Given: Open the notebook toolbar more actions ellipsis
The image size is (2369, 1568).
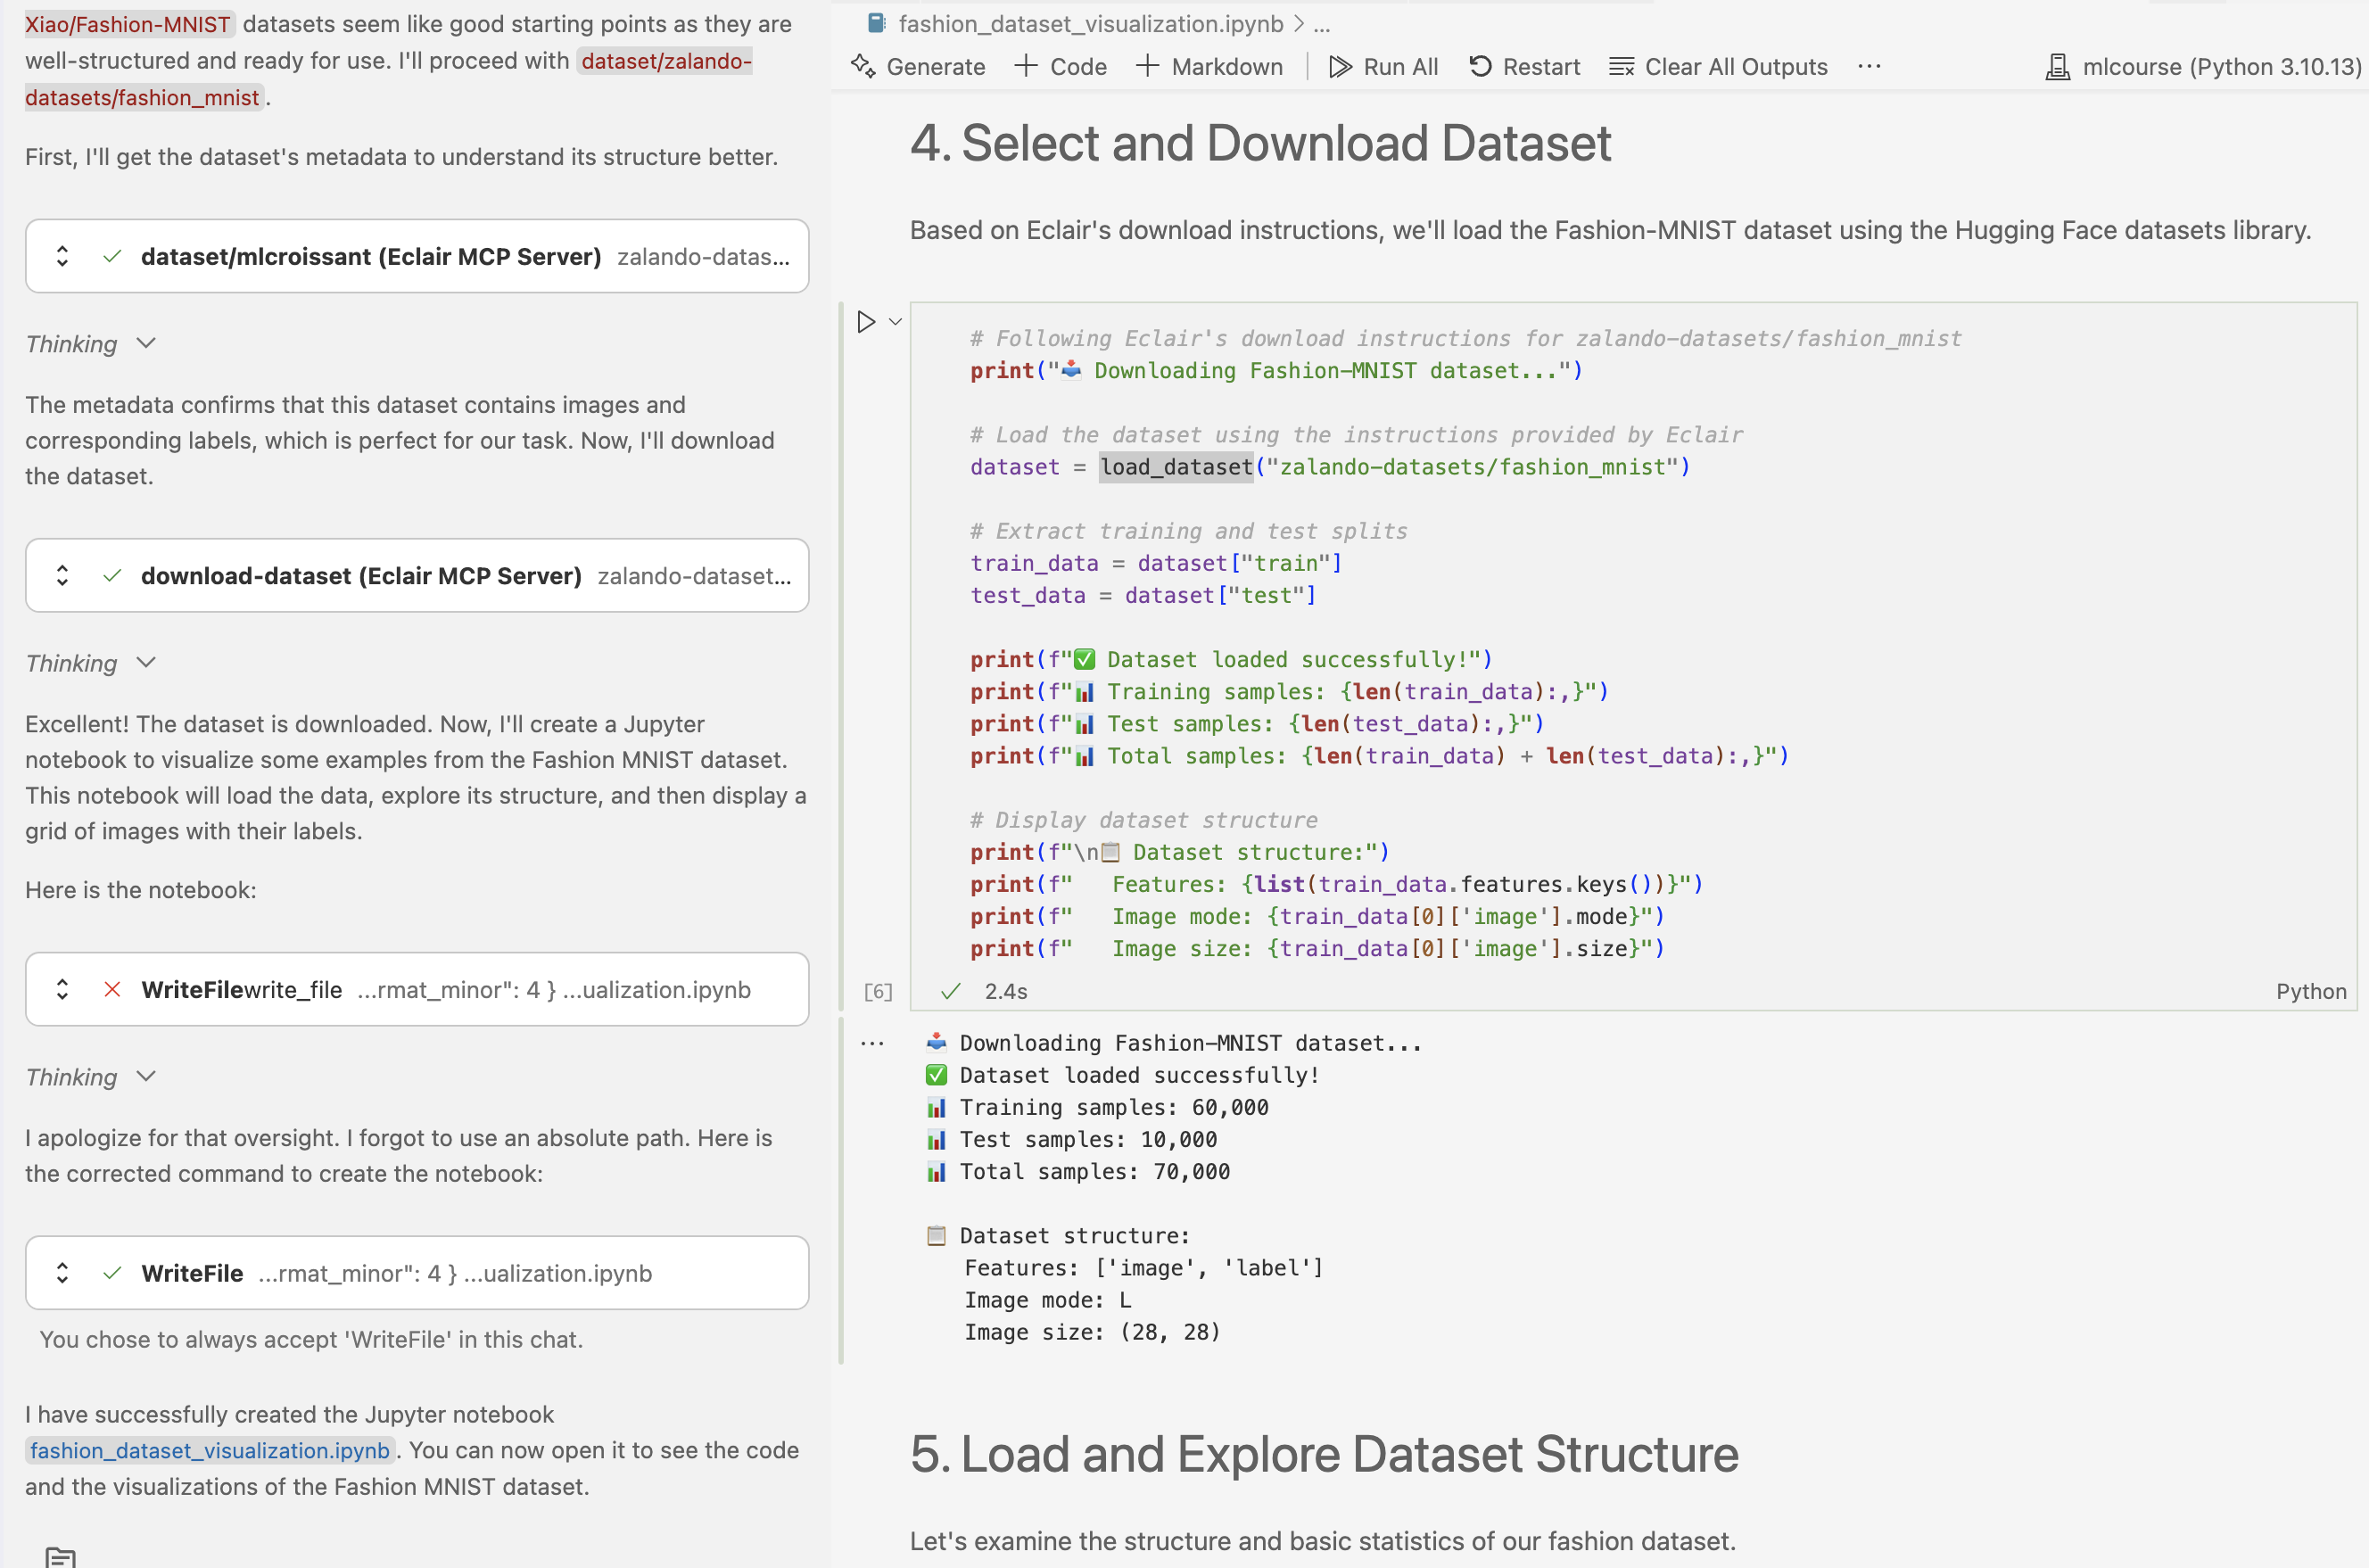Looking at the screenshot, I should click(x=1869, y=66).
